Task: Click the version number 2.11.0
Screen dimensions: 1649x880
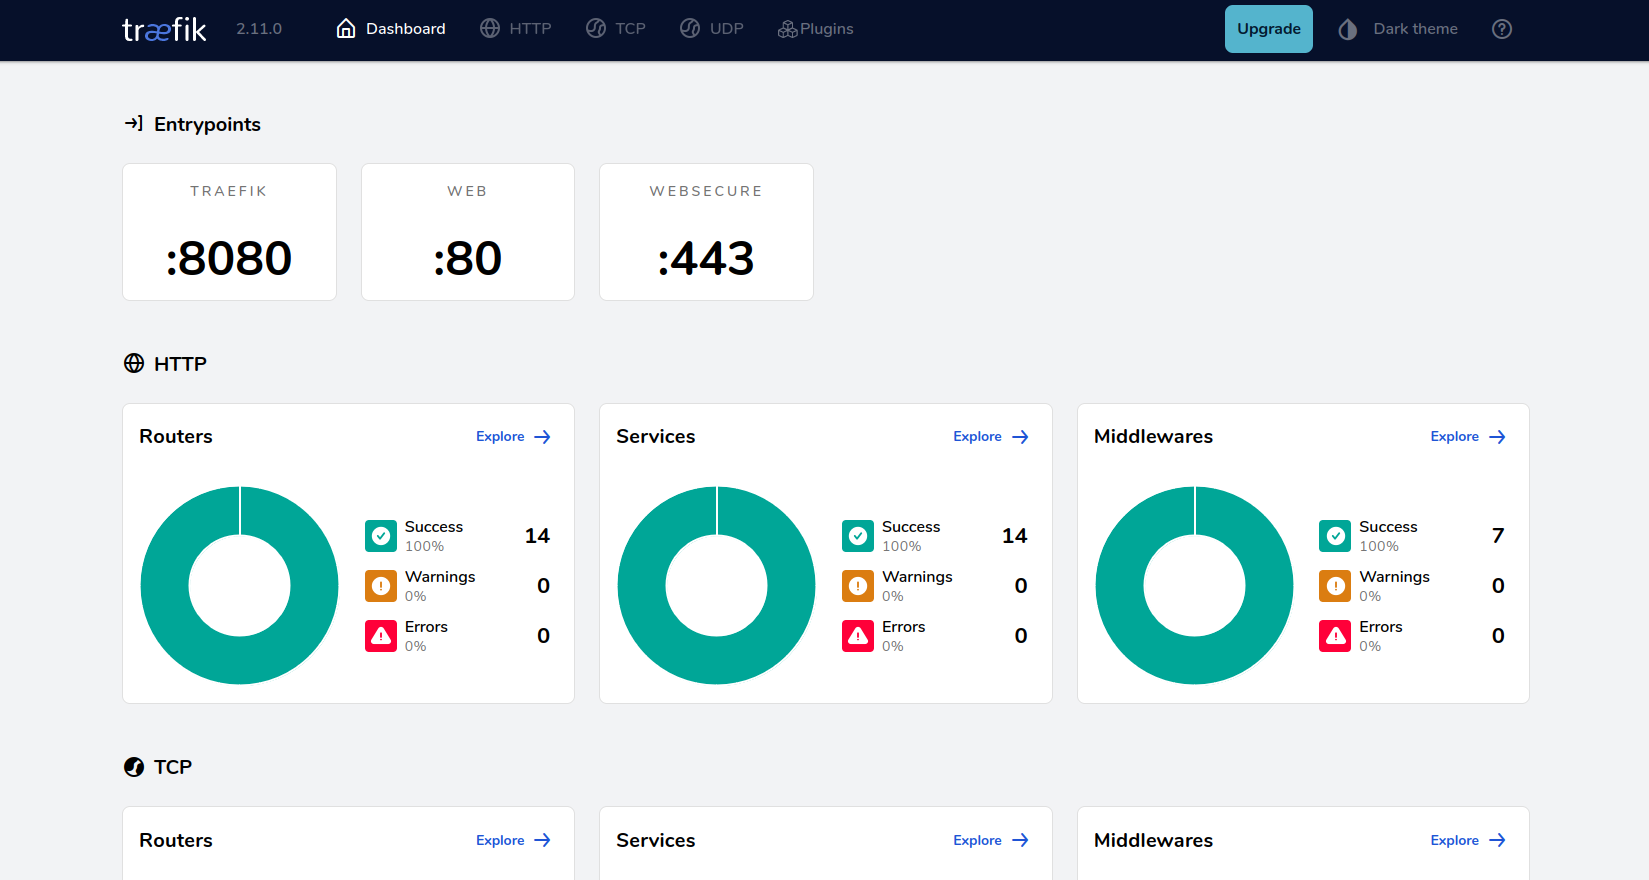Action: tap(259, 29)
